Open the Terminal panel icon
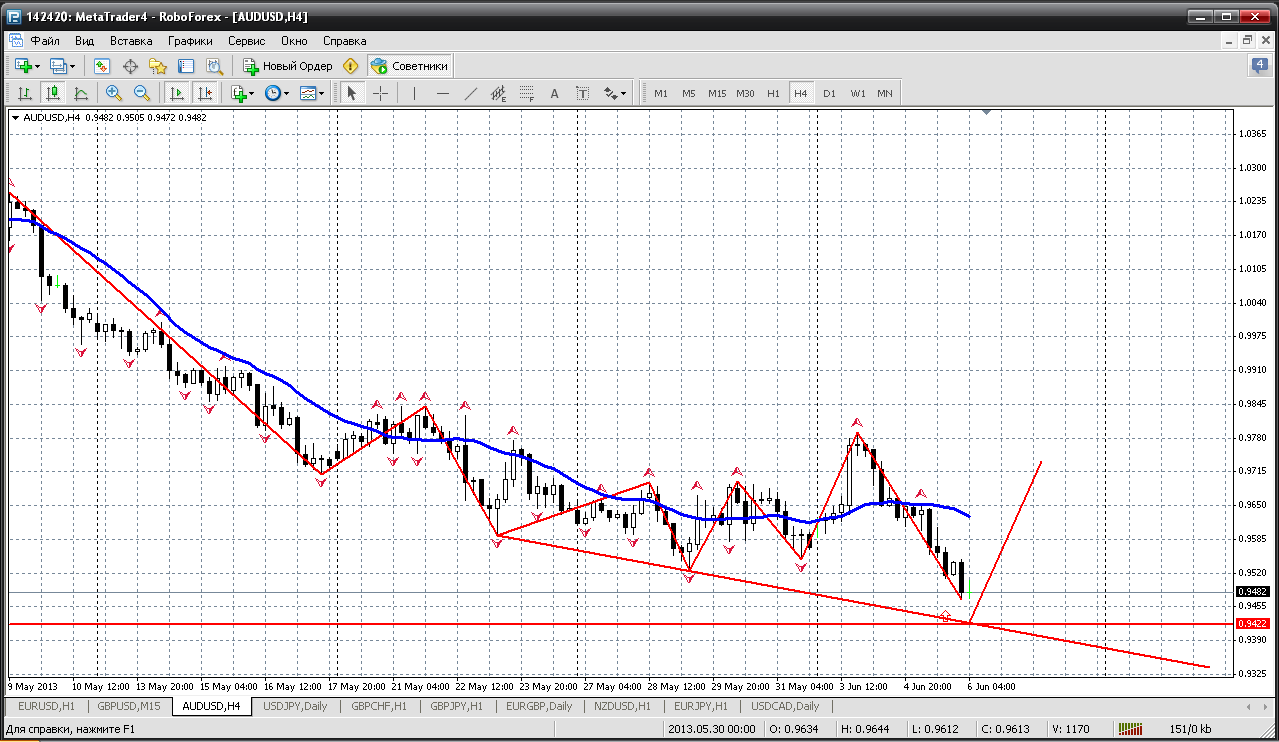 [x=186, y=66]
